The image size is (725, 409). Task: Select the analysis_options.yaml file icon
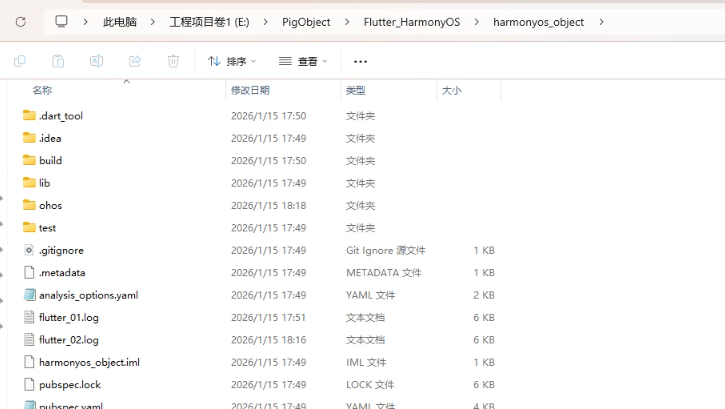[x=30, y=295]
